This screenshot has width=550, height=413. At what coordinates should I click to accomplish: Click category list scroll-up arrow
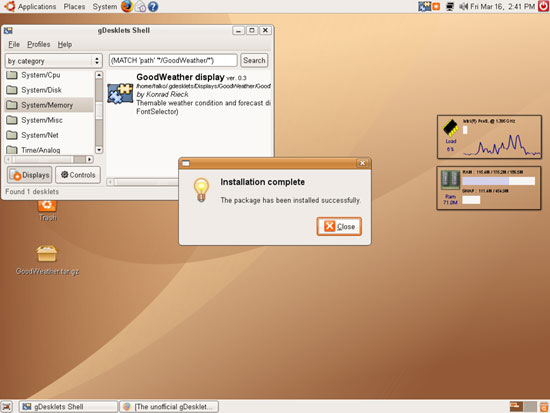click(99, 75)
